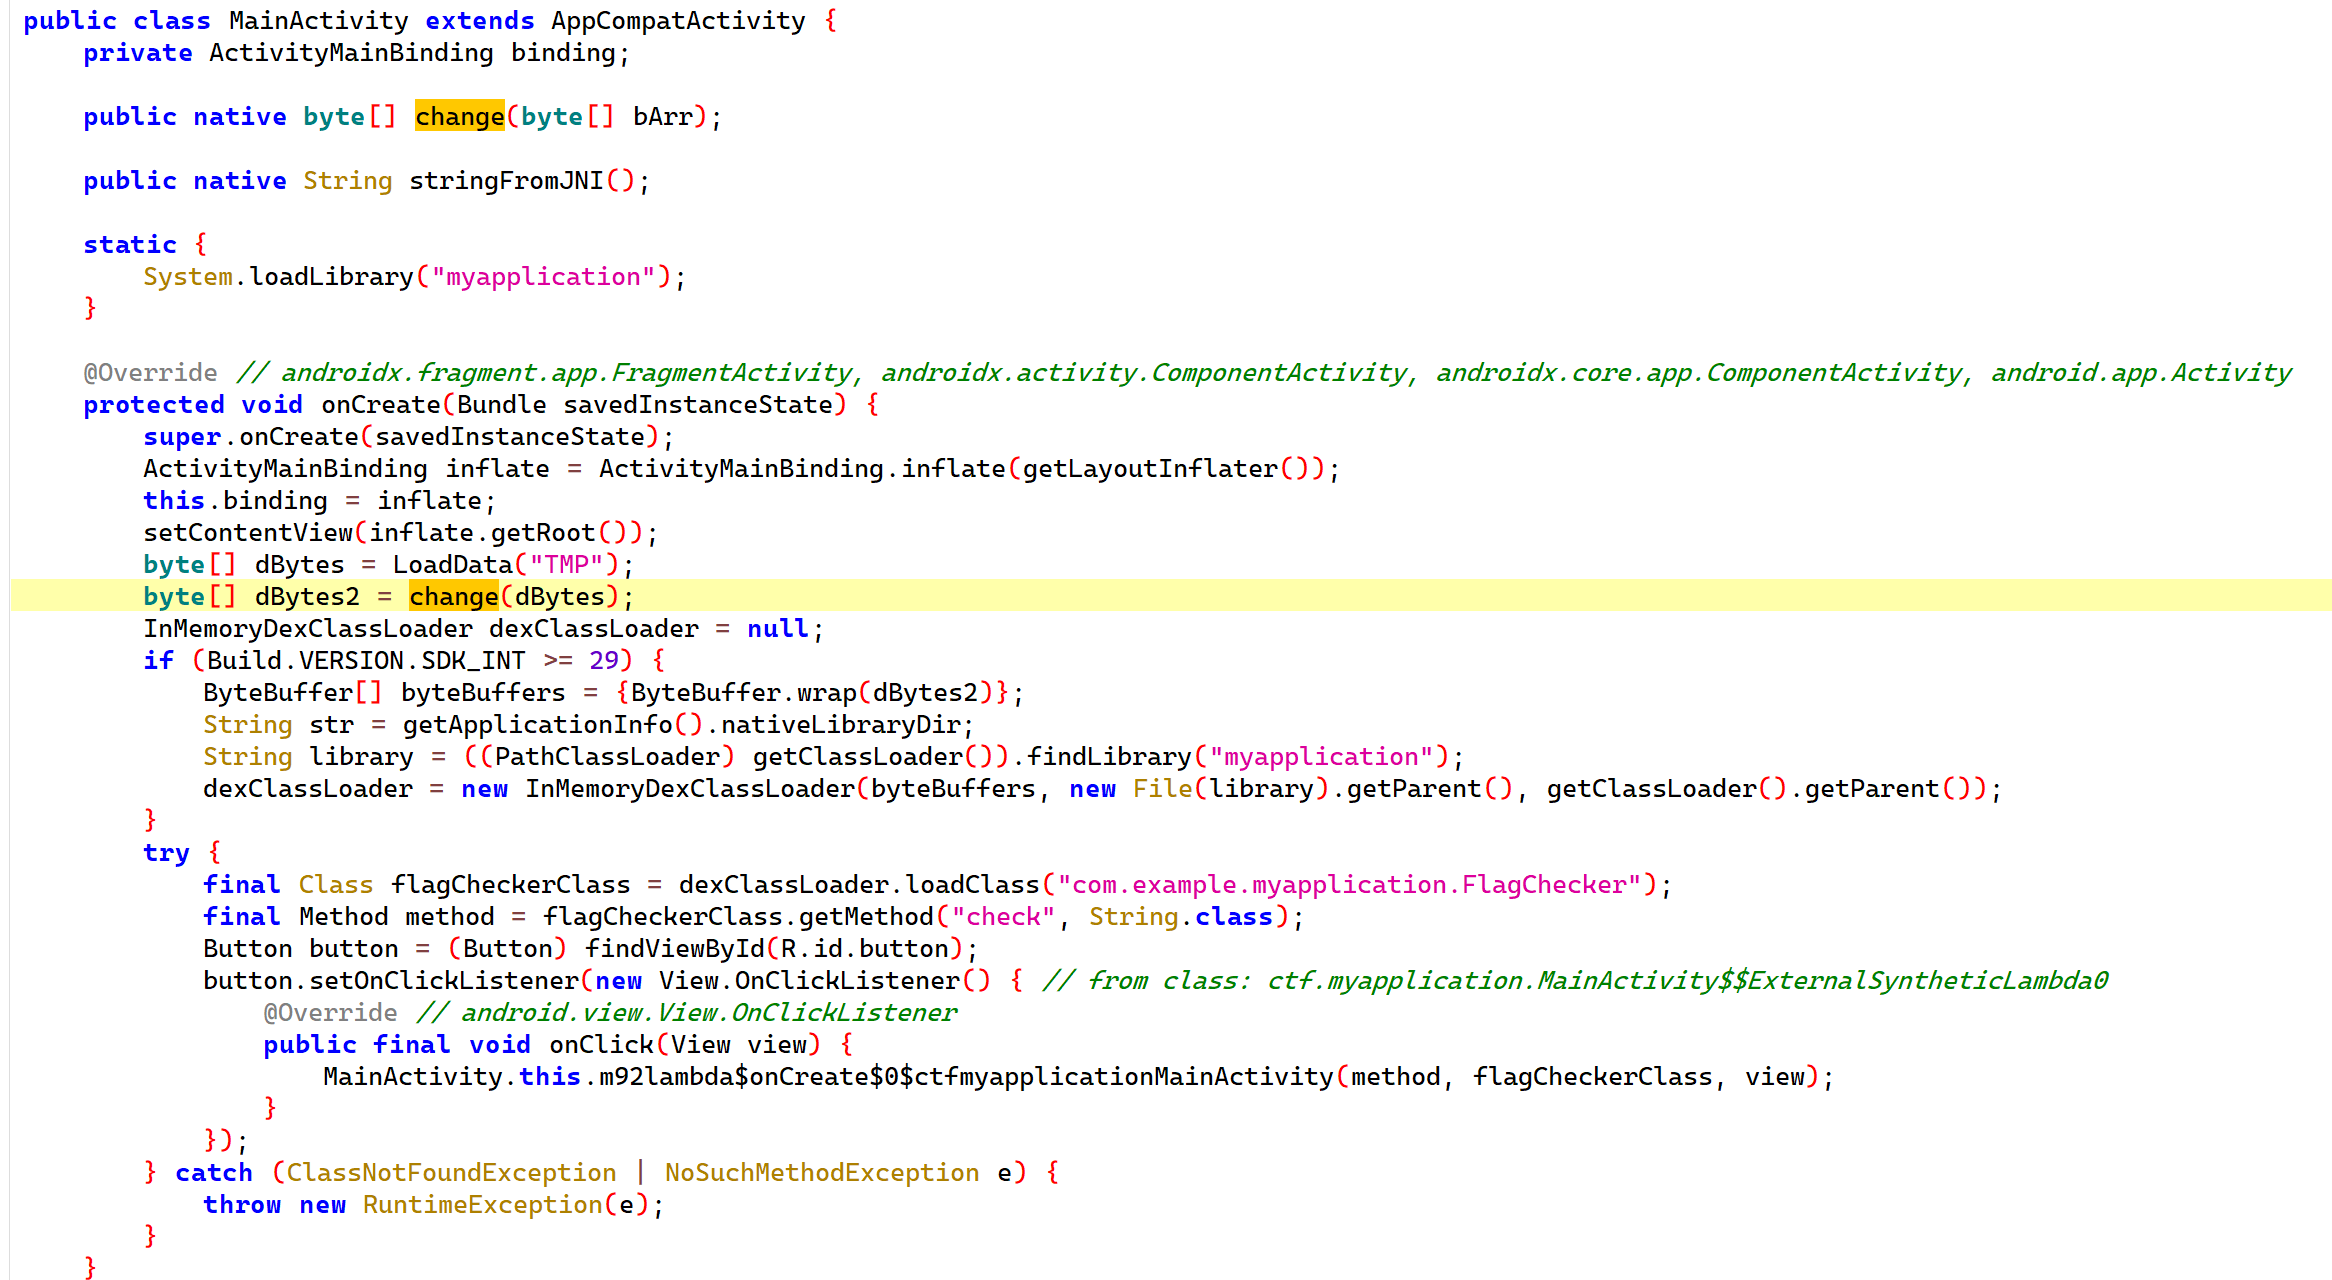Click the findLibrary method call
Image resolution: width=2332 pixels, height=1280 pixels.
click(x=1109, y=757)
